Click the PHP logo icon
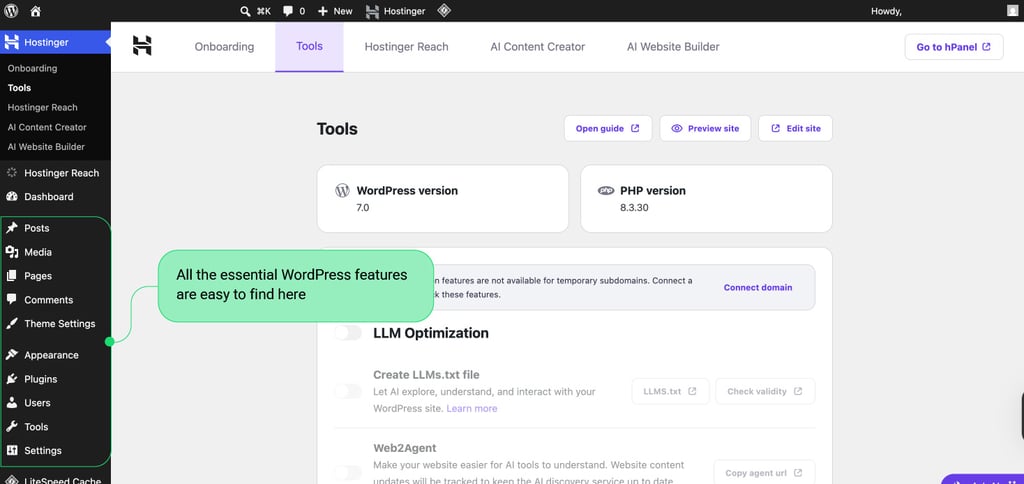Image resolution: width=1024 pixels, height=484 pixels. (x=606, y=191)
